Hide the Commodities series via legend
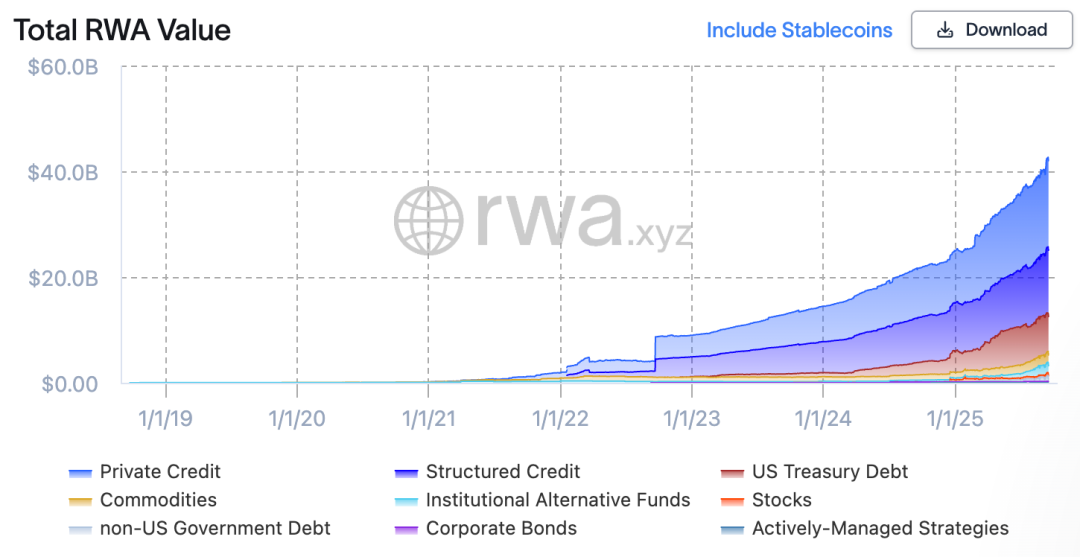1080x557 pixels. point(158,500)
